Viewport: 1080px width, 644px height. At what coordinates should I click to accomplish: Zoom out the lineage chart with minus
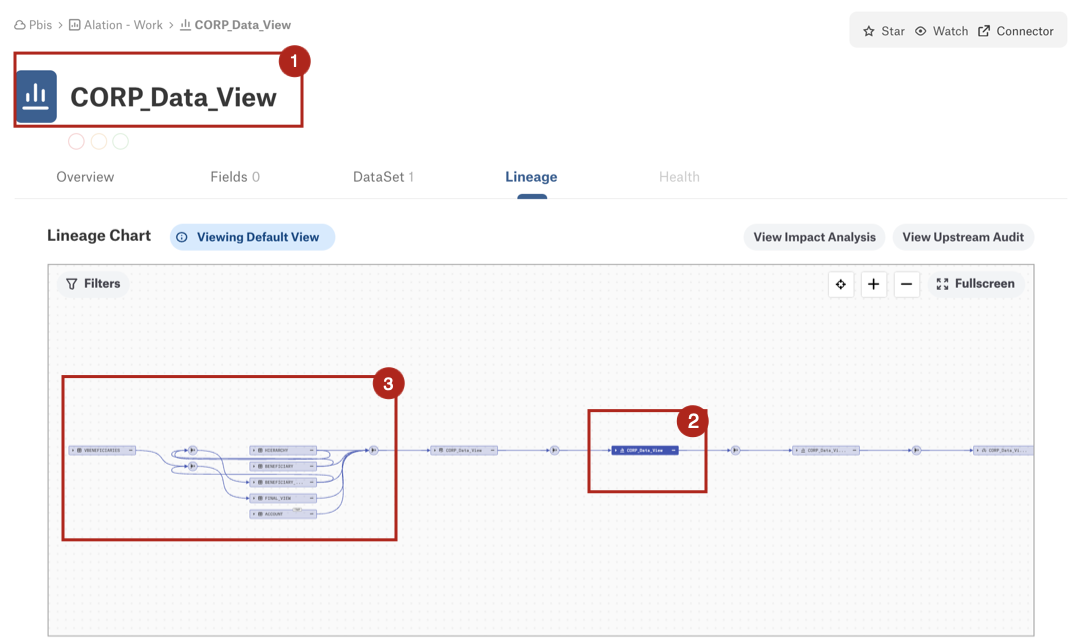pos(906,284)
